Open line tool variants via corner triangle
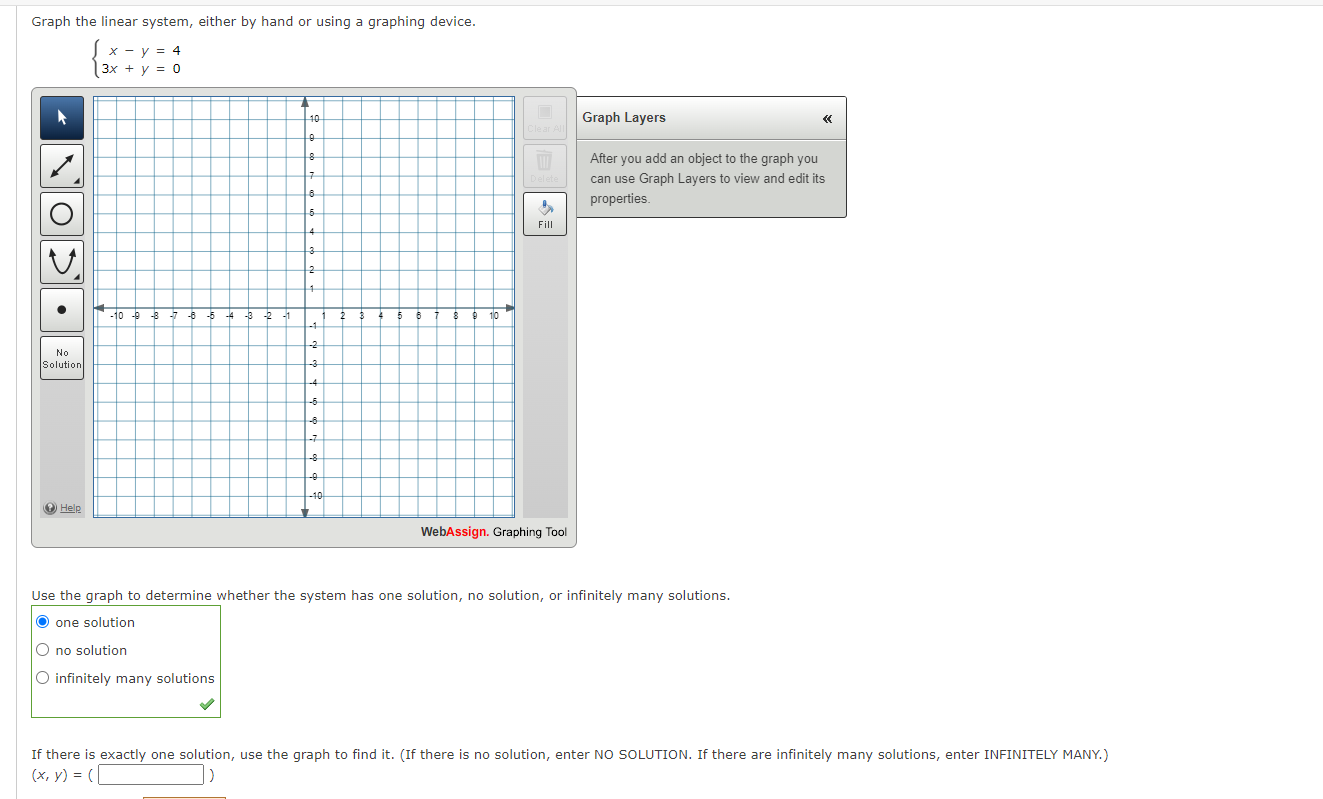Viewport: 1323px width, 799px height. coord(75,179)
